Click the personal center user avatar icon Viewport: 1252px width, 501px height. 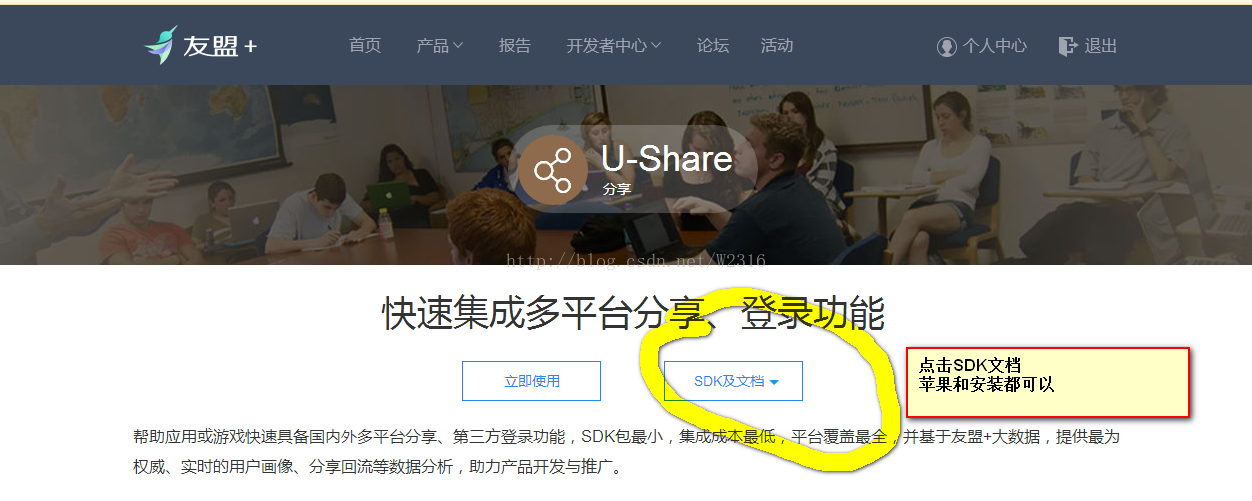coord(946,46)
